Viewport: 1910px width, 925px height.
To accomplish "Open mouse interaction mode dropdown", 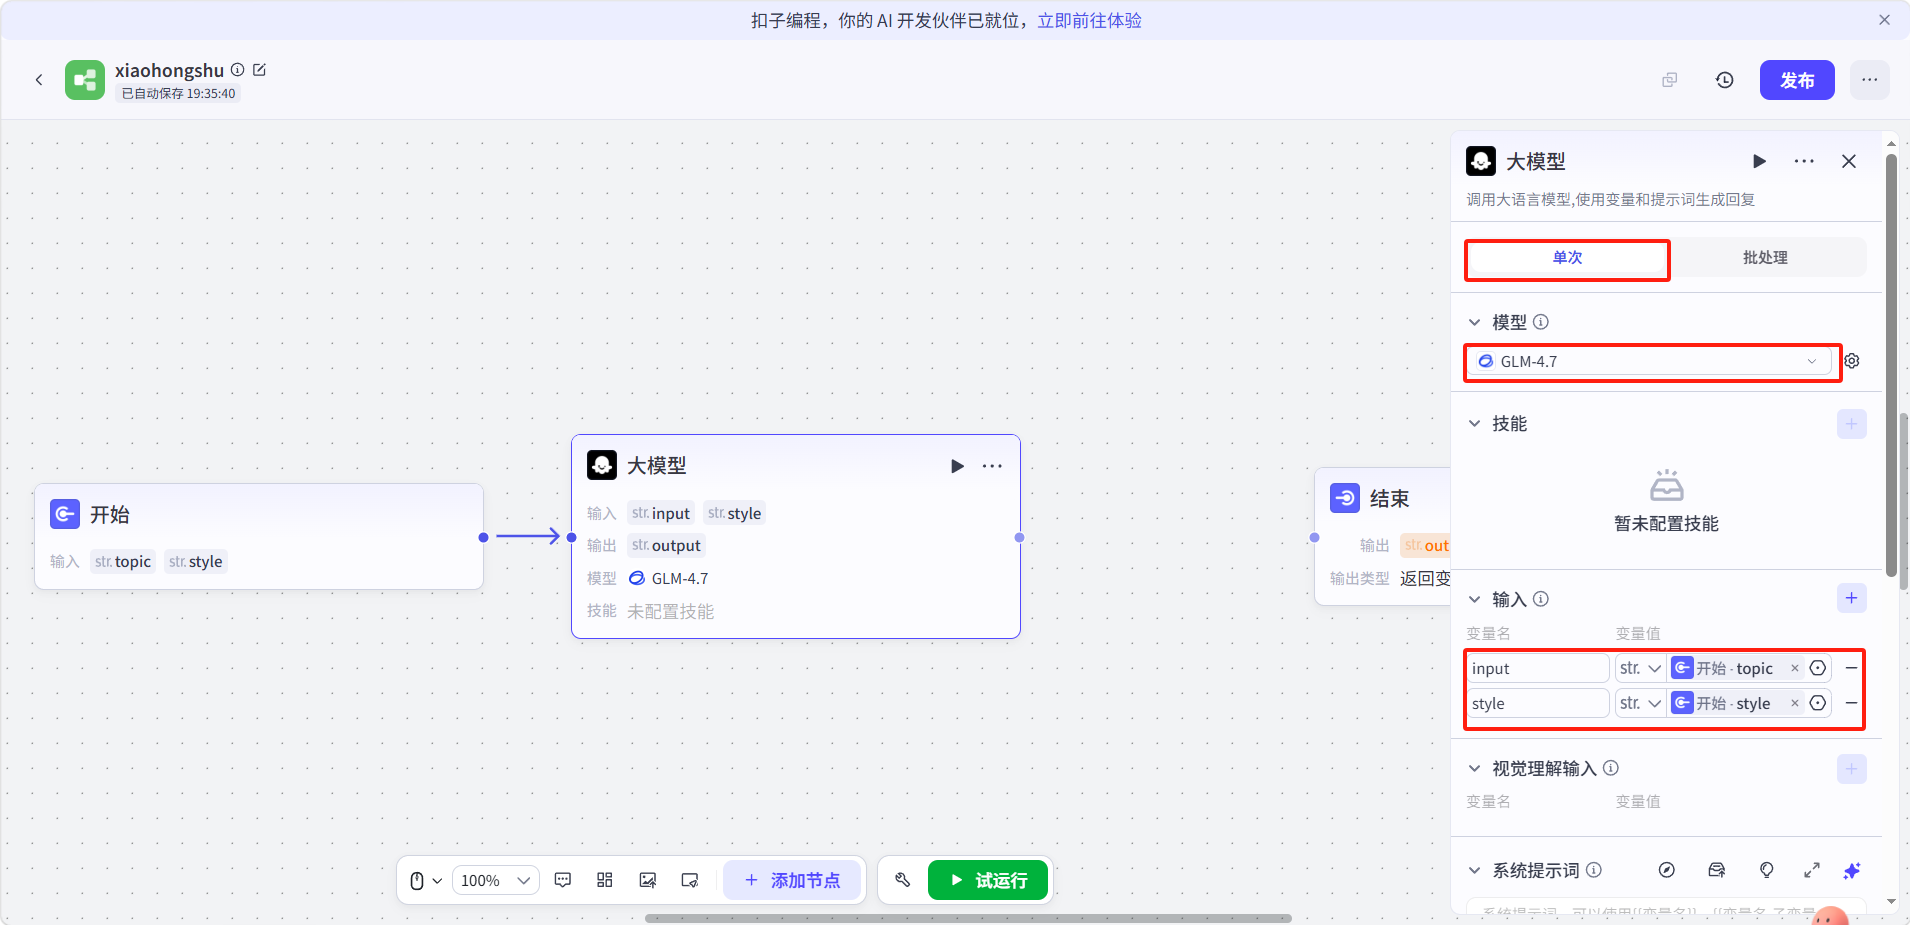I will click(x=426, y=880).
